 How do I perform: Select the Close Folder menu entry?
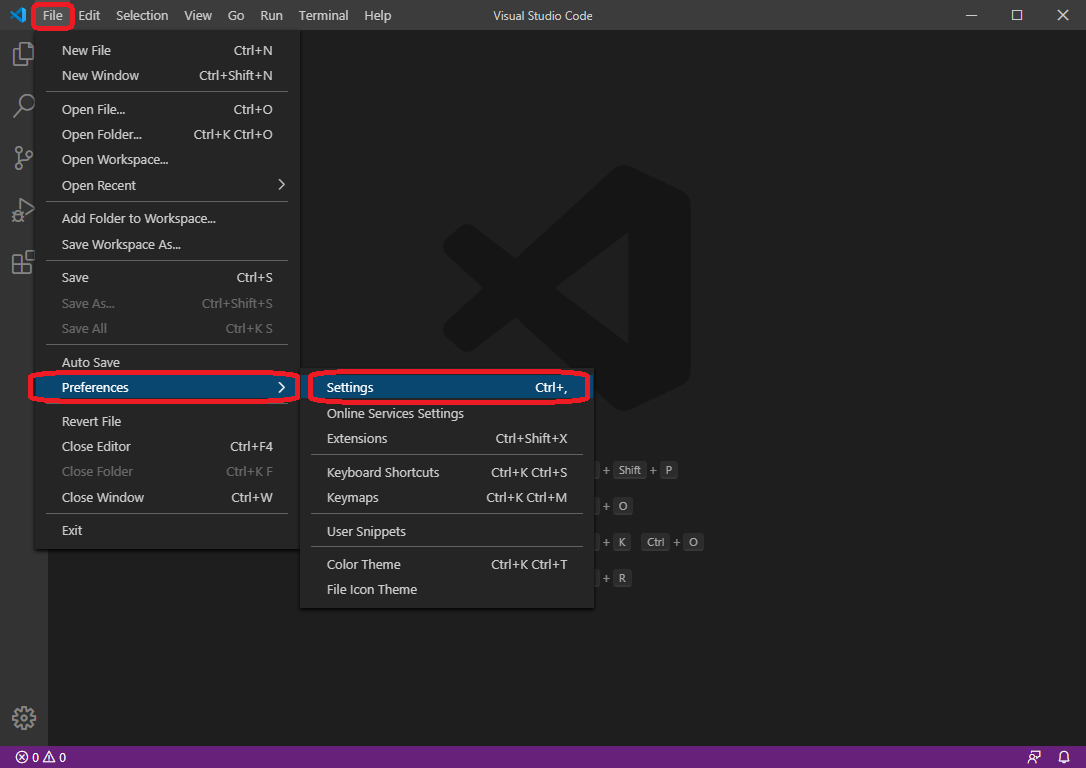coord(167,472)
